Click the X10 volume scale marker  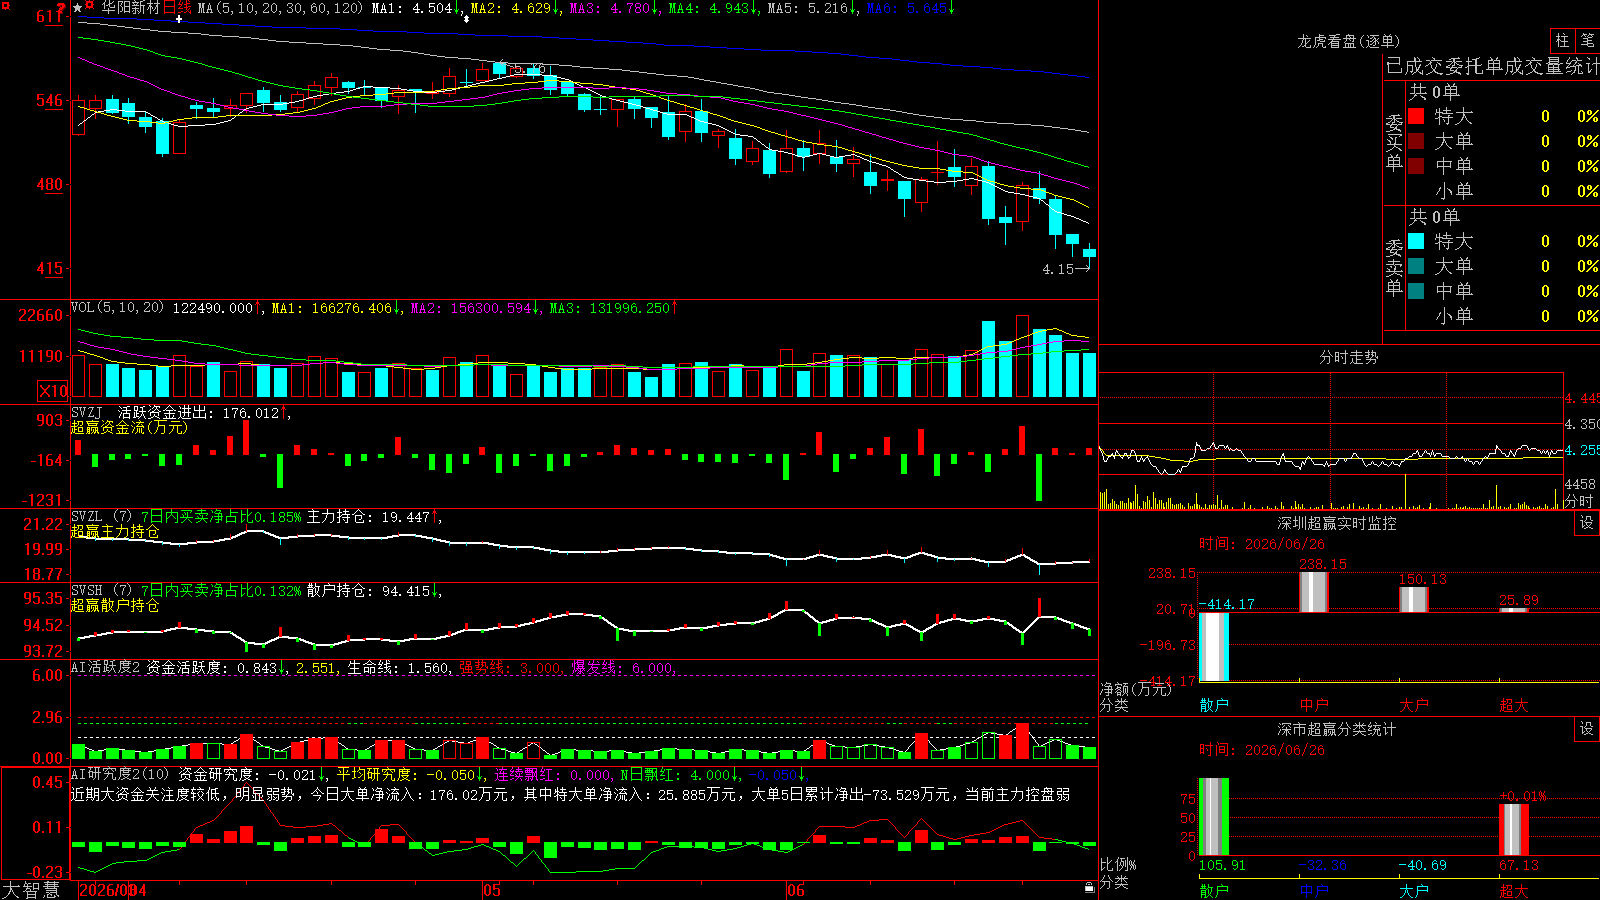pyautogui.click(x=53, y=391)
